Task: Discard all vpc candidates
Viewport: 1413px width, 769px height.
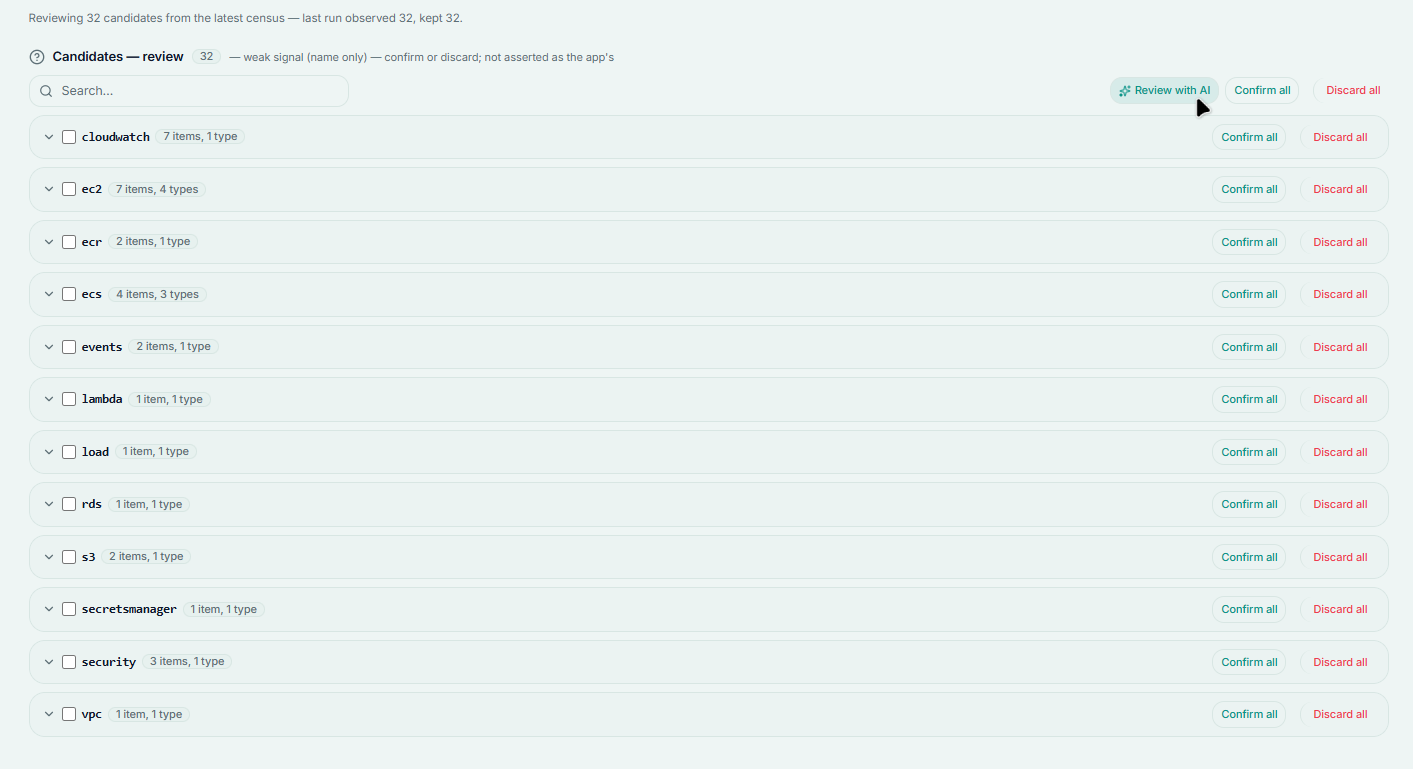Action: [1340, 714]
